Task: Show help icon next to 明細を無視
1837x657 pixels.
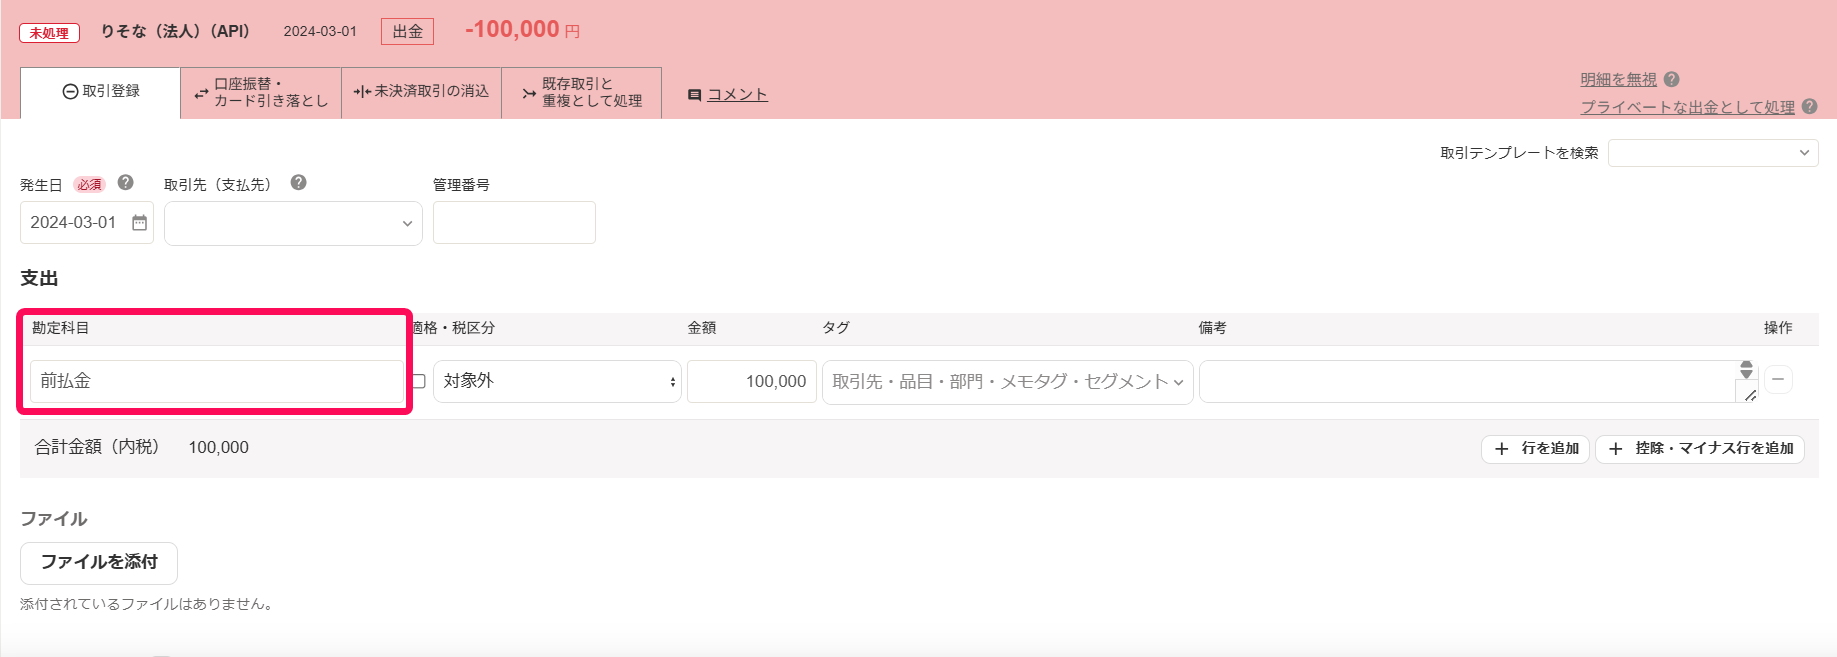Action: (x=1671, y=80)
